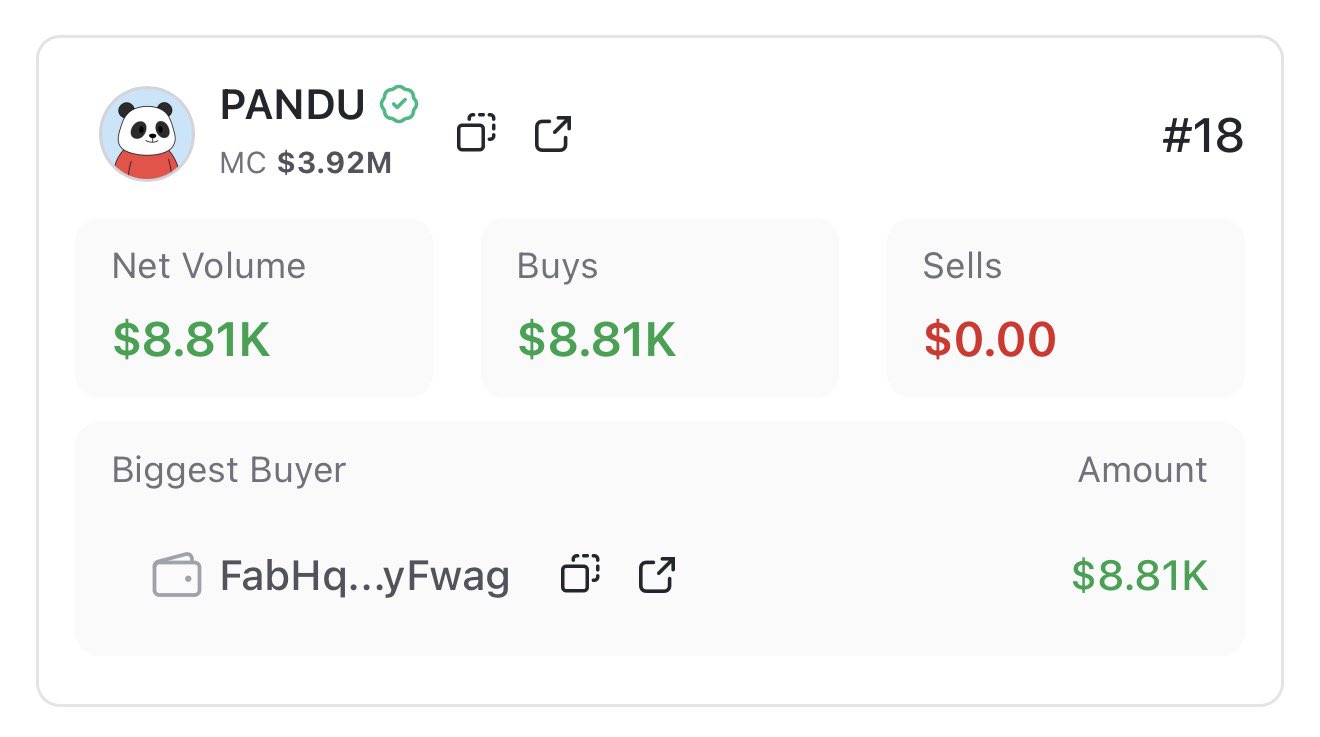Click the Amount column header
This screenshot has height=737, width=1320.
1142,470
